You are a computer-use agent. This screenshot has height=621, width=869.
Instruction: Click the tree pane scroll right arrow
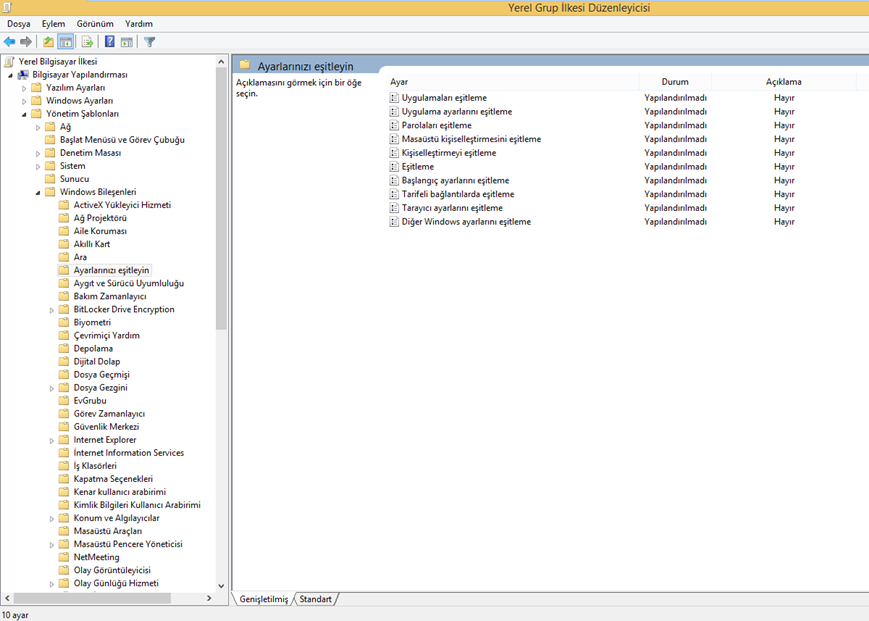coord(209,598)
